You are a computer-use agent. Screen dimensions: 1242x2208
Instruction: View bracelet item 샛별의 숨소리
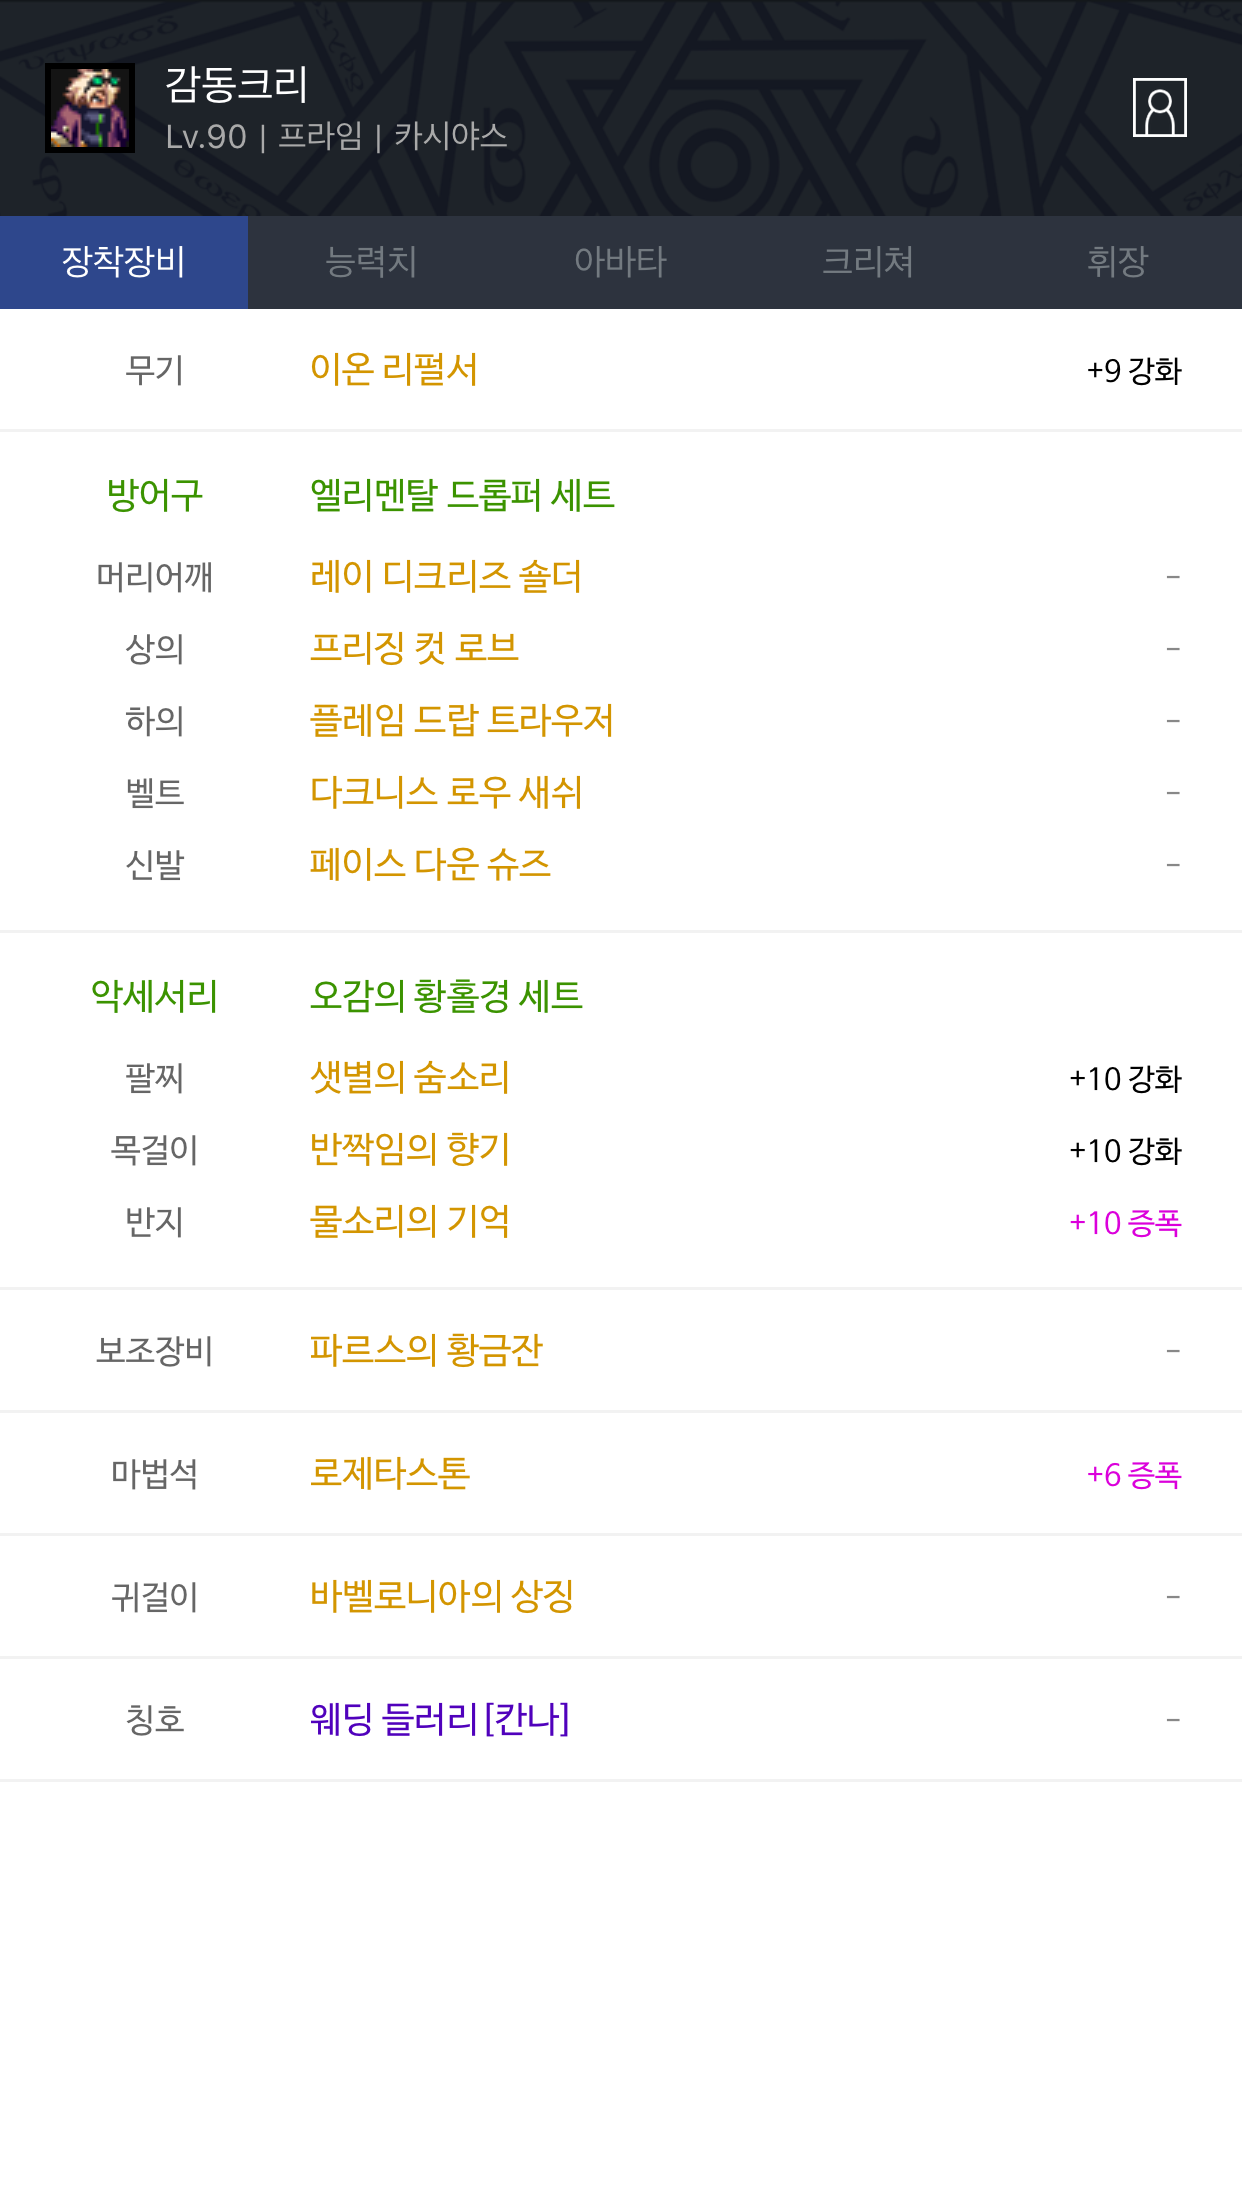(x=410, y=1078)
